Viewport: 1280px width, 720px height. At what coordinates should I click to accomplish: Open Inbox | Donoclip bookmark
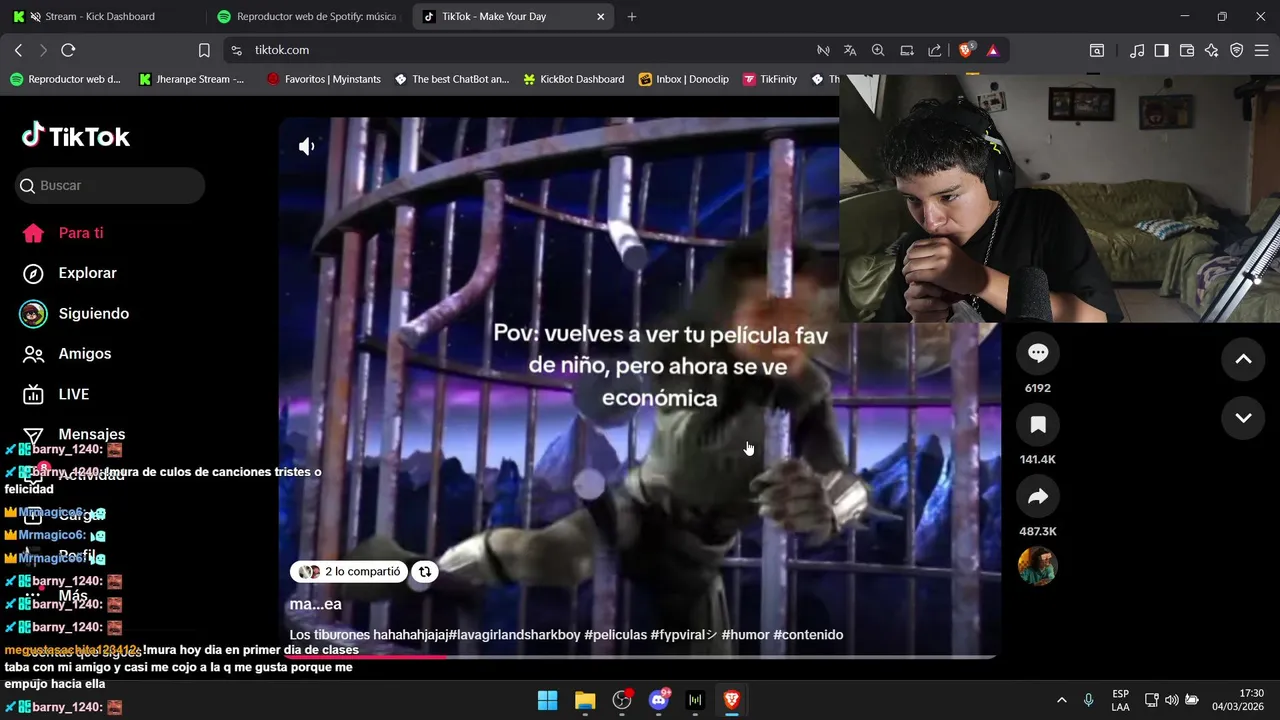pyautogui.click(x=684, y=79)
